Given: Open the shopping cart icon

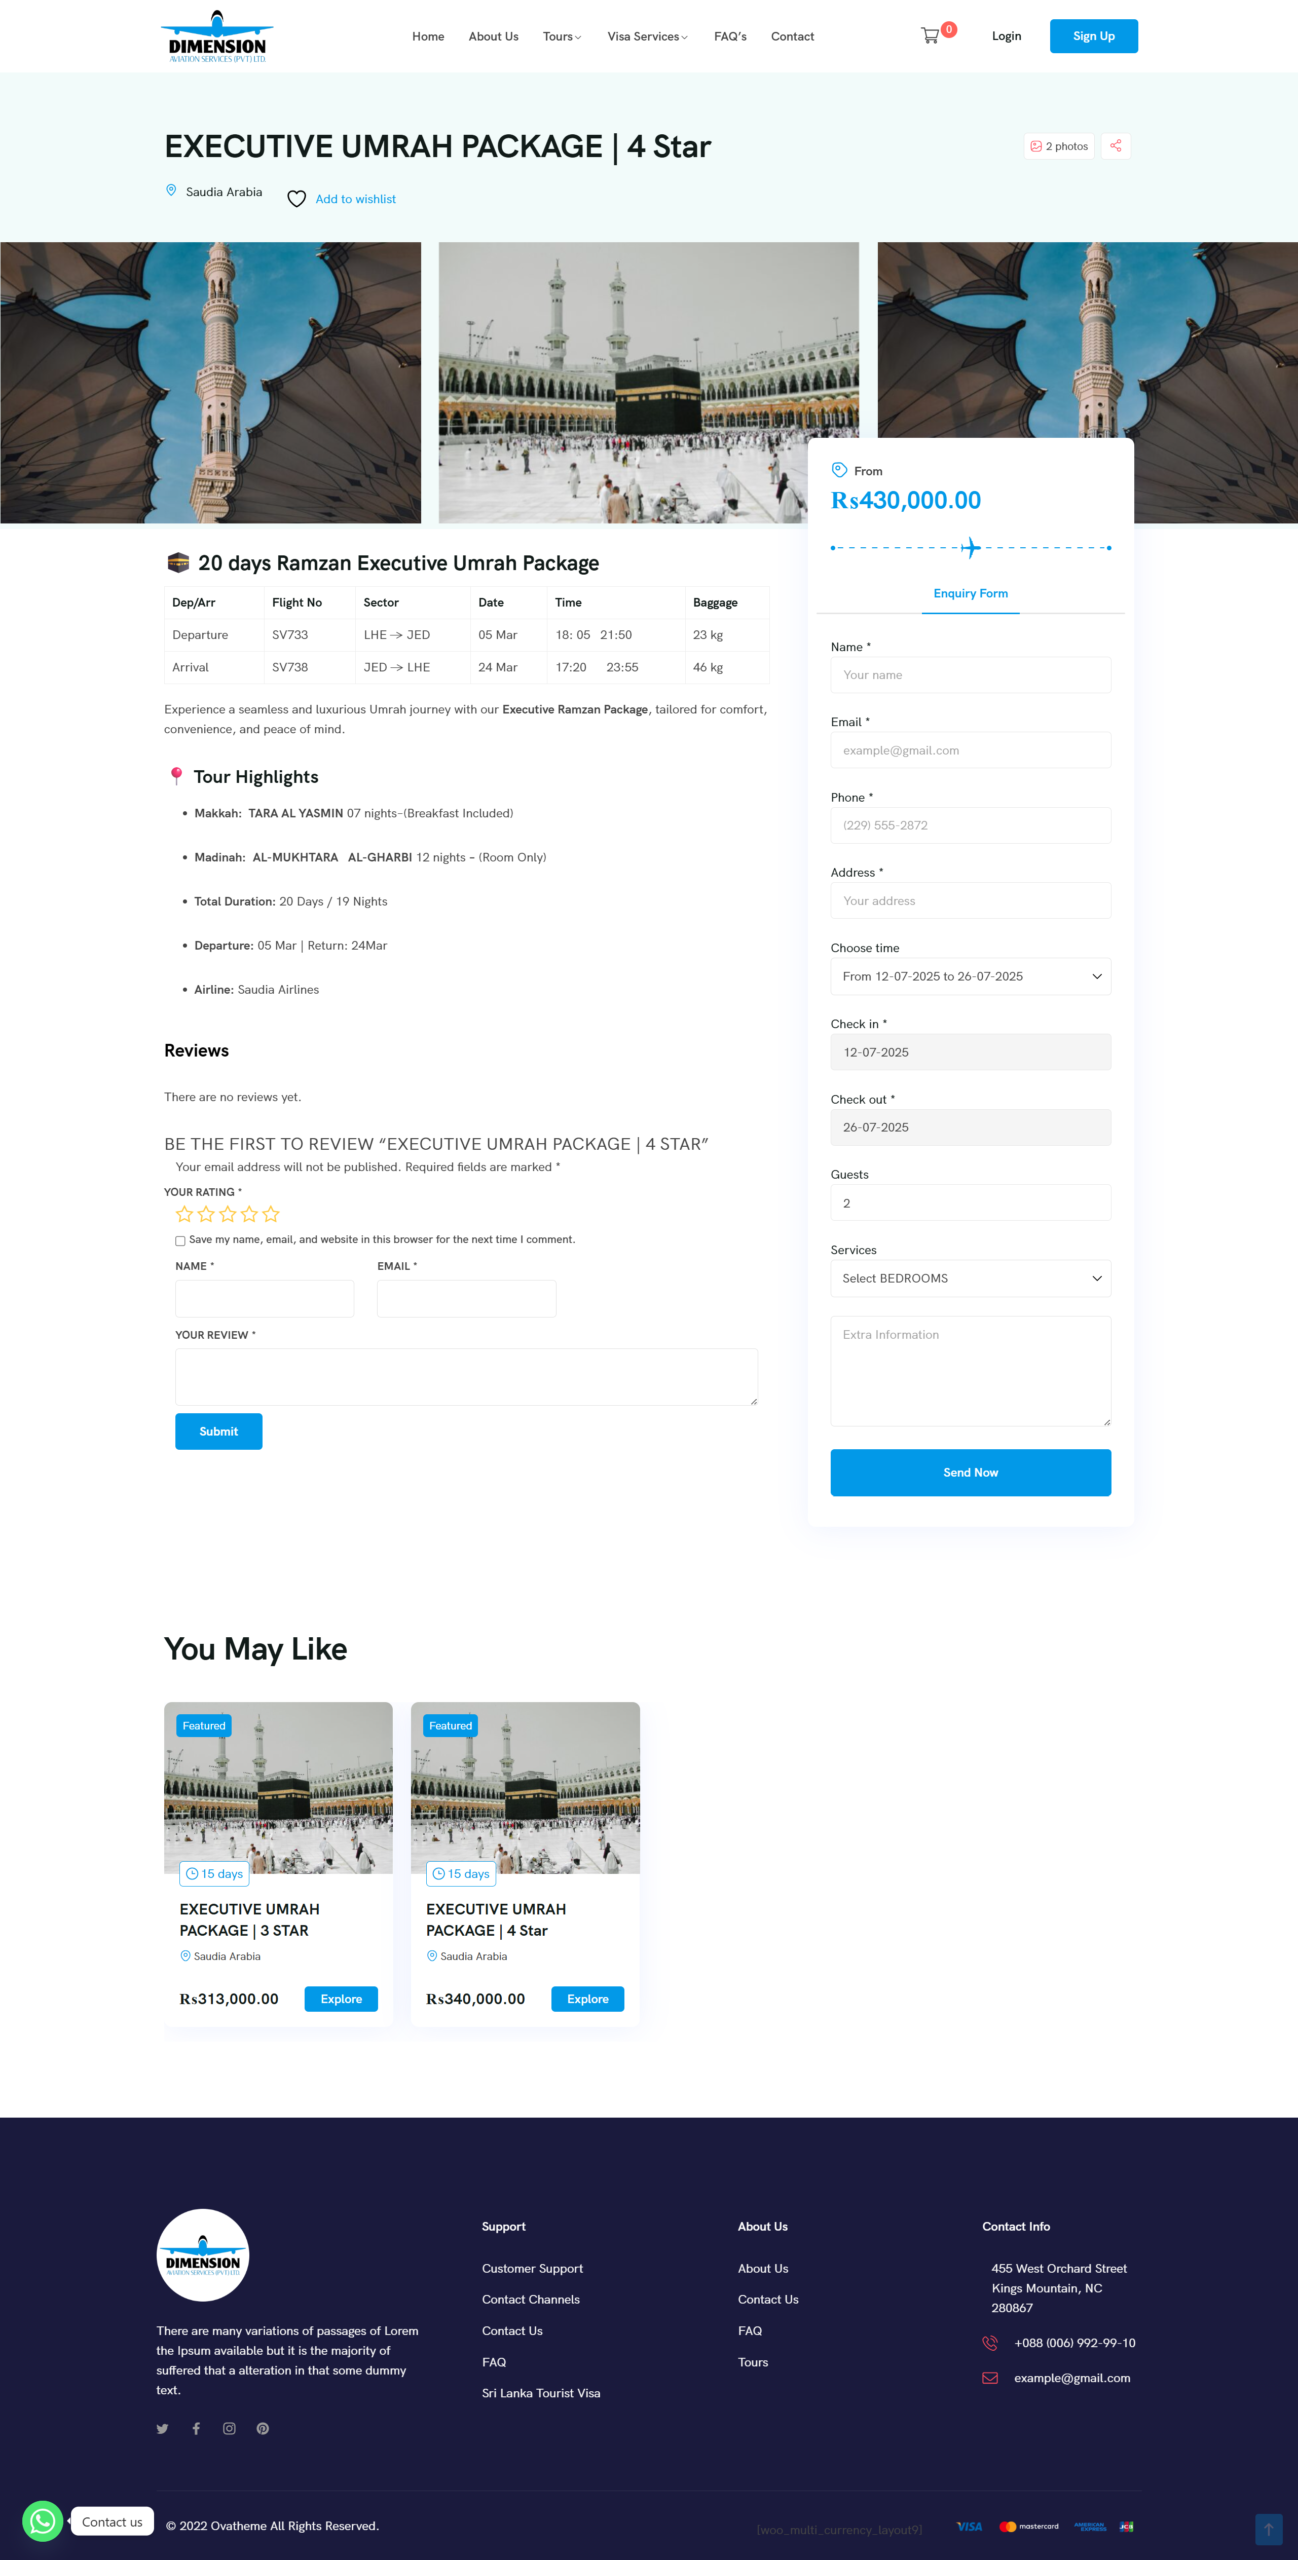Looking at the screenshot, I should click(x=931, y=36).
